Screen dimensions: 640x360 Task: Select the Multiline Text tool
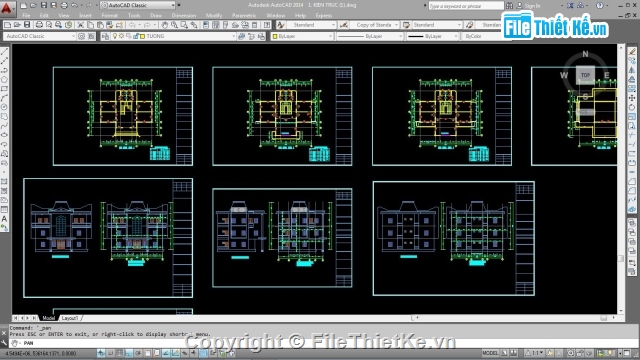4,219
